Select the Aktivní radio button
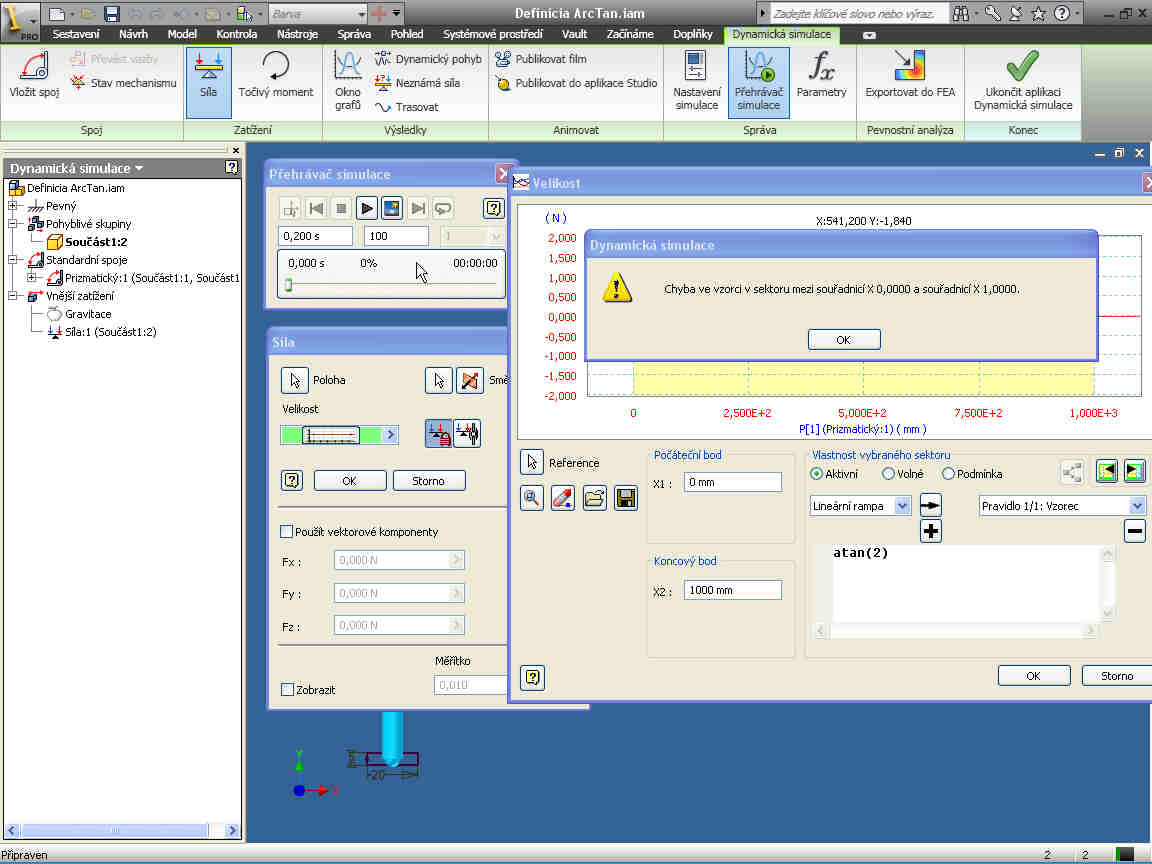1152x864 pixels. click(x=816, y=474)
